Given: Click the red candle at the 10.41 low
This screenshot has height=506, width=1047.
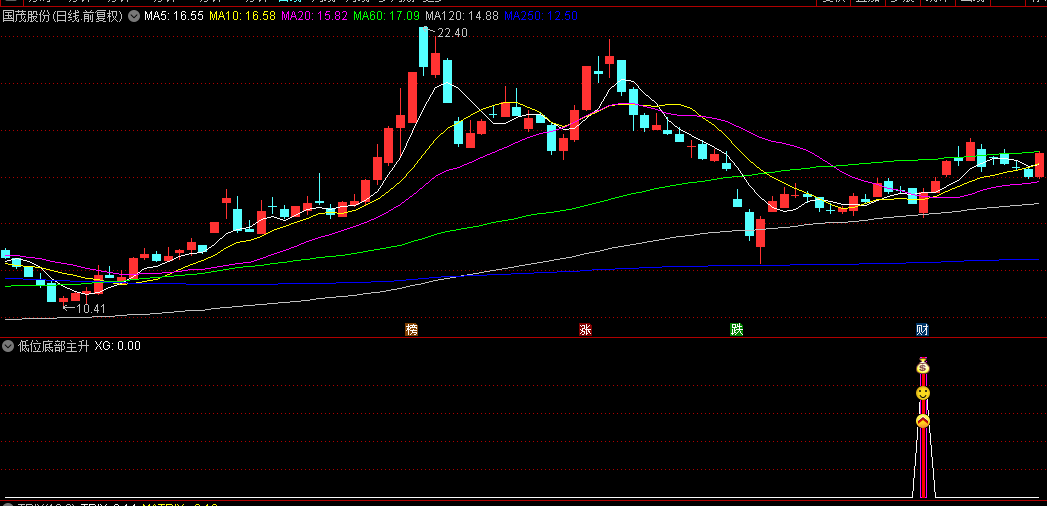Looking at the screenshot, I should click(63, 300).
